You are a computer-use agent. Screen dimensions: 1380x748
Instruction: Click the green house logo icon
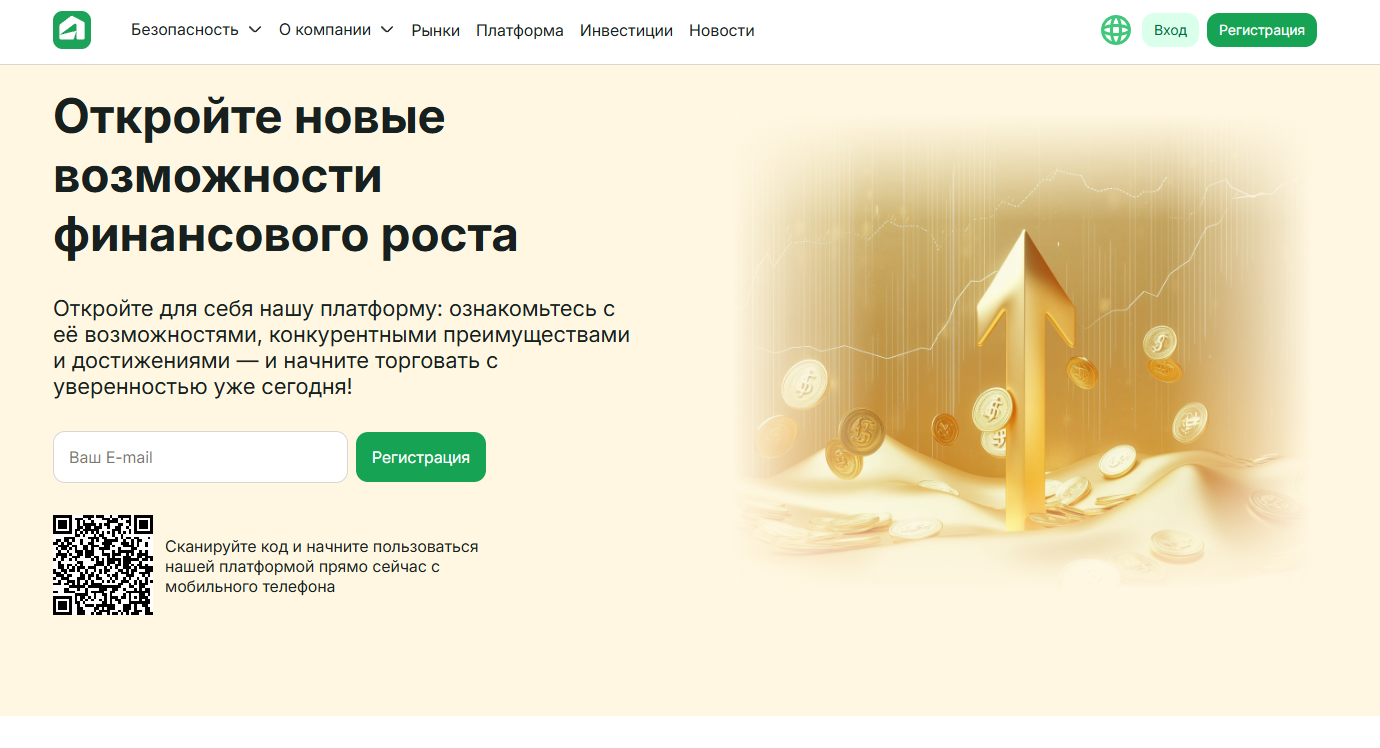click(72, 30)
